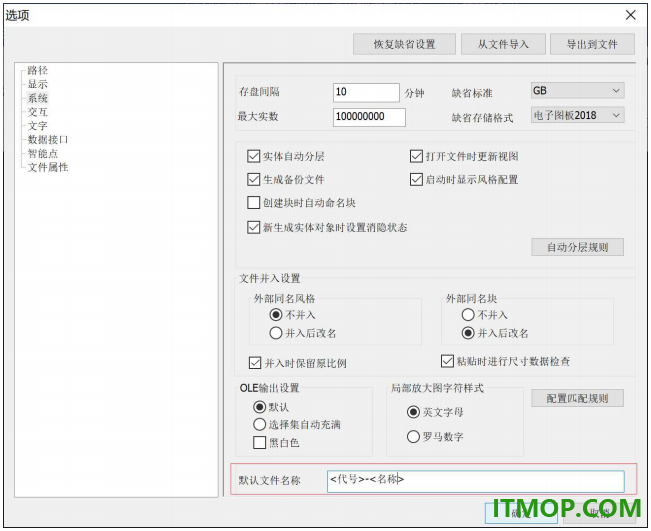Select the 选择集自动充满 radio option

pyautogui.click(x=259, y=424)
